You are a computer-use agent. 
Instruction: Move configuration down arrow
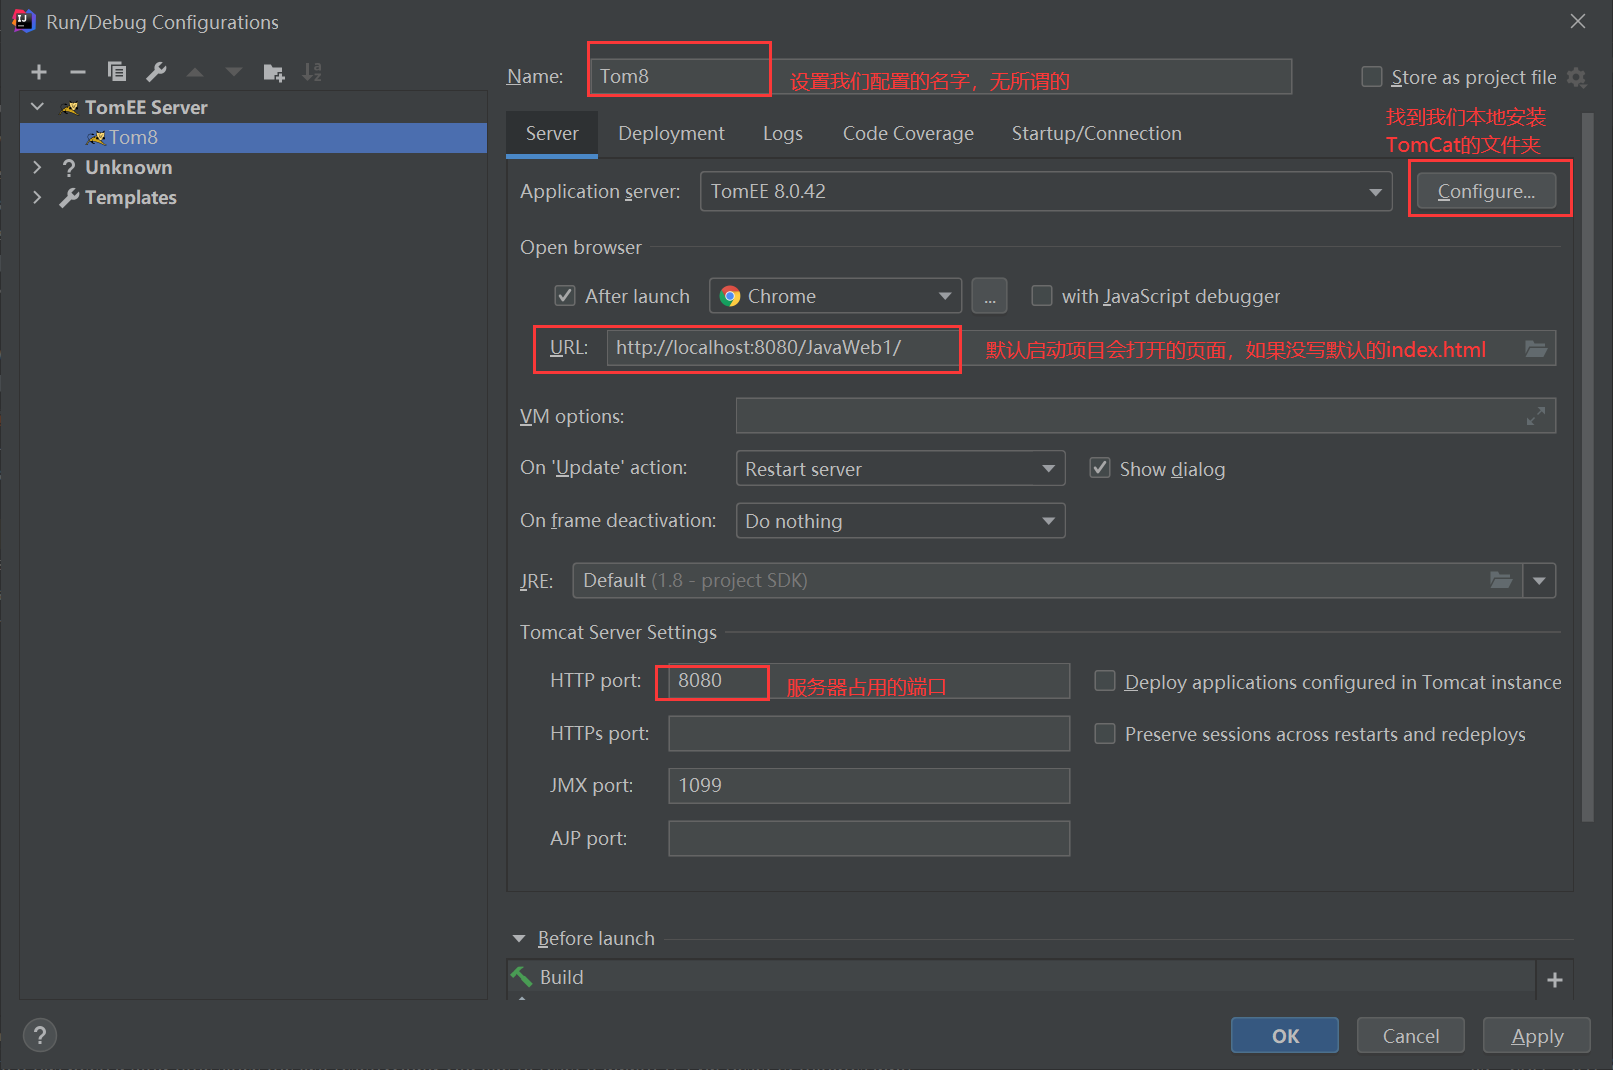click(x=234, y=72)
